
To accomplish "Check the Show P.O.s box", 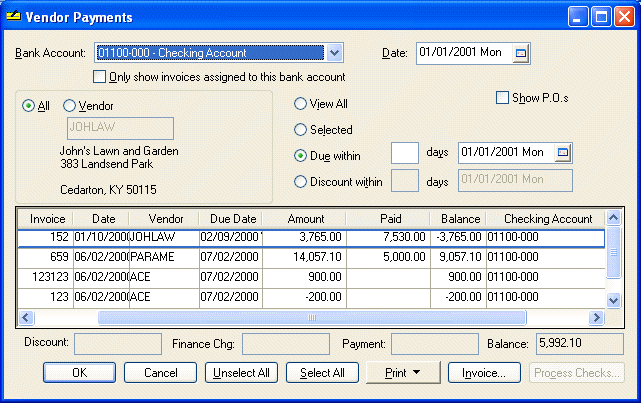I will 502,98.
